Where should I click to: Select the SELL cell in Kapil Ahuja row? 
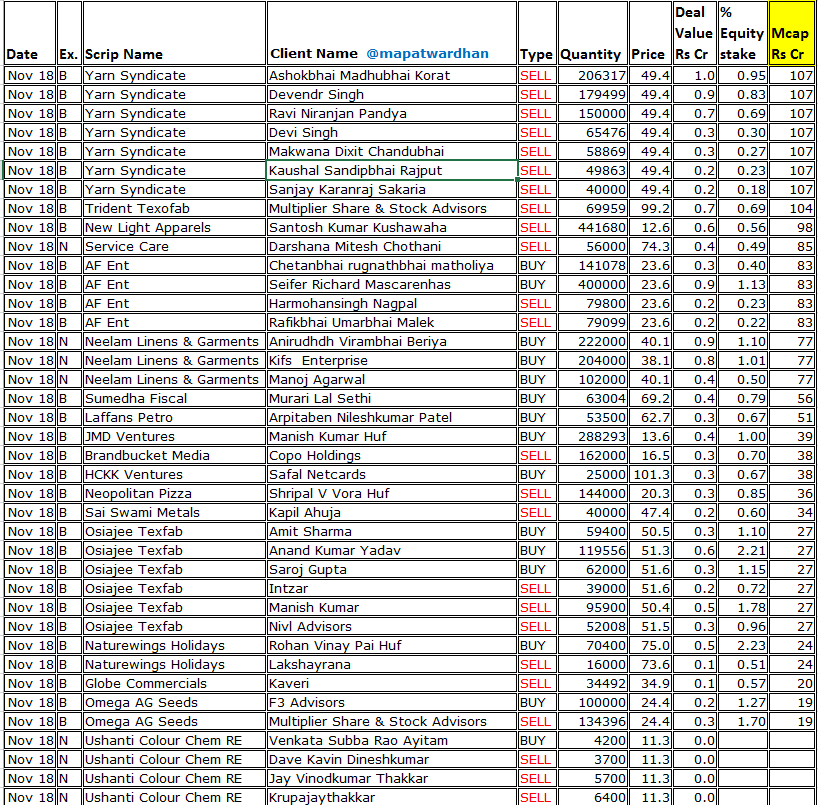click(537, 512)
